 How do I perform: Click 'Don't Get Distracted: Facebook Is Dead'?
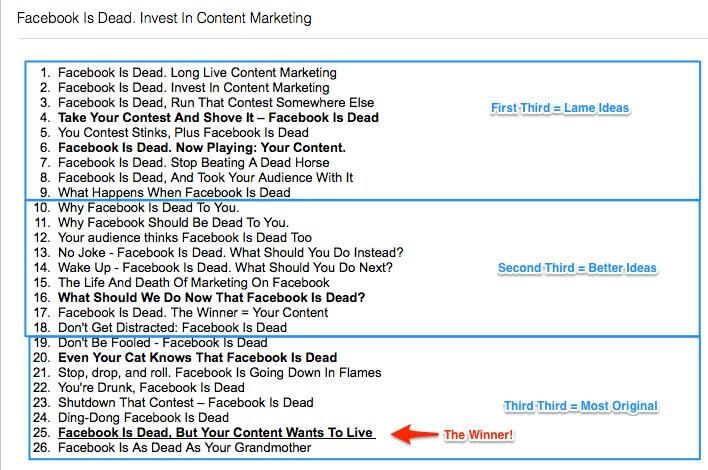tap(172, 327)
